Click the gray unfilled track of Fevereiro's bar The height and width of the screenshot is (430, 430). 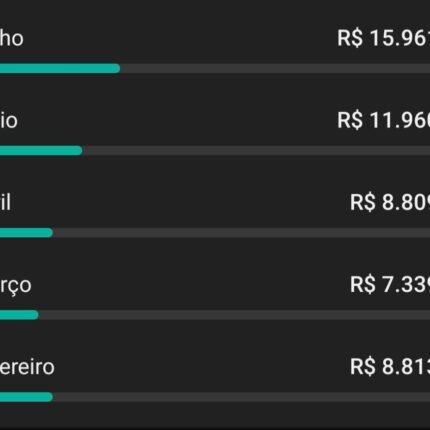coord(241,397)
